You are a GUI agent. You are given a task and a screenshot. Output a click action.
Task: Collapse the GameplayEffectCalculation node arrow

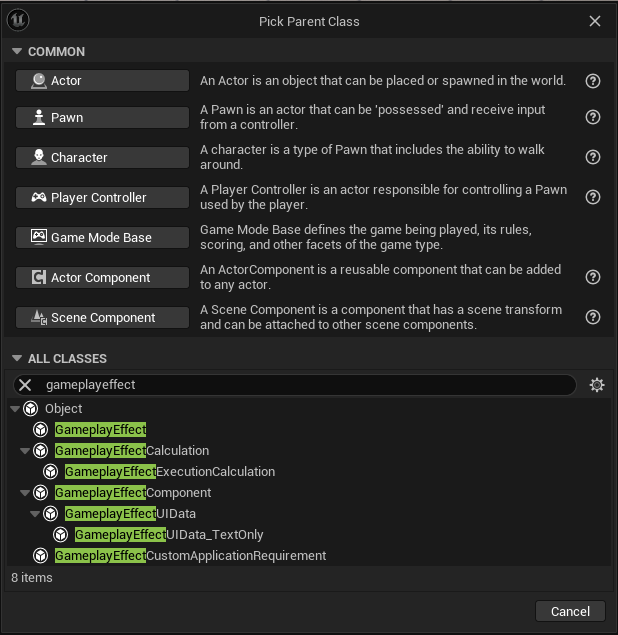click(25, 451)
